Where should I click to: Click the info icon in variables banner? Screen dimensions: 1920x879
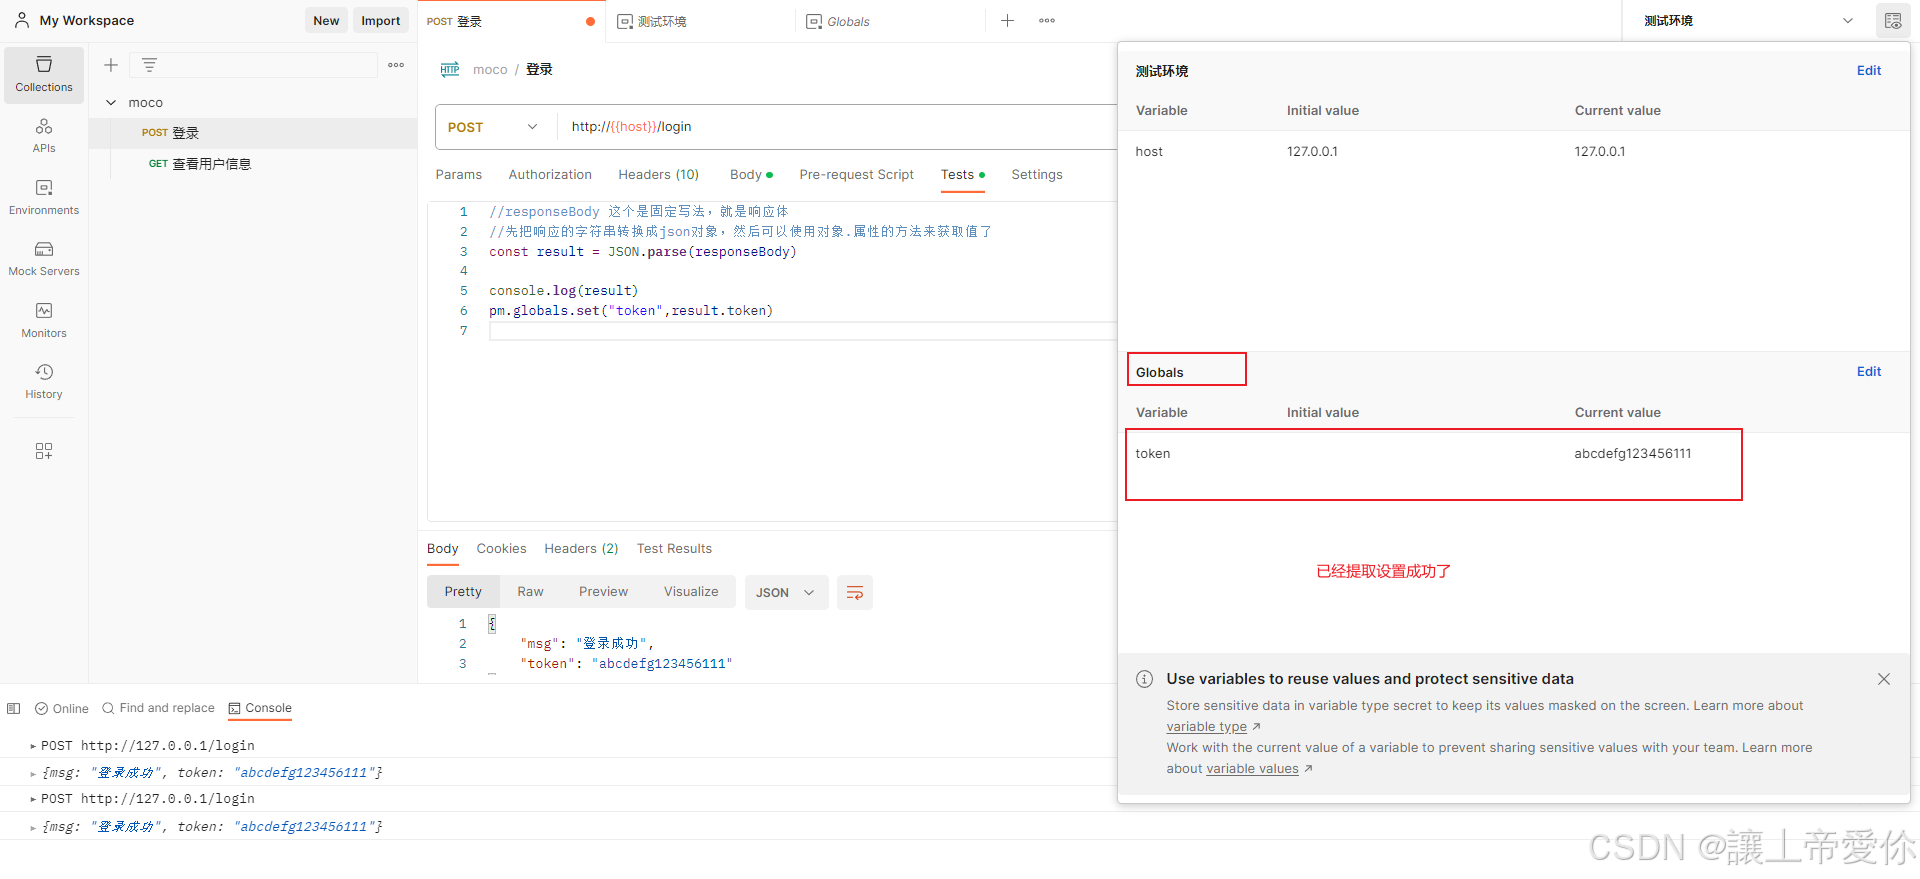click(1144, 679)
